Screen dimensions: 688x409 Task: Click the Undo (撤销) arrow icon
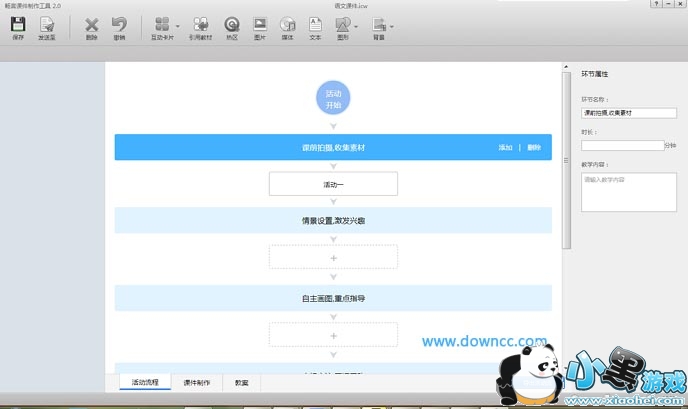point(119,24)
